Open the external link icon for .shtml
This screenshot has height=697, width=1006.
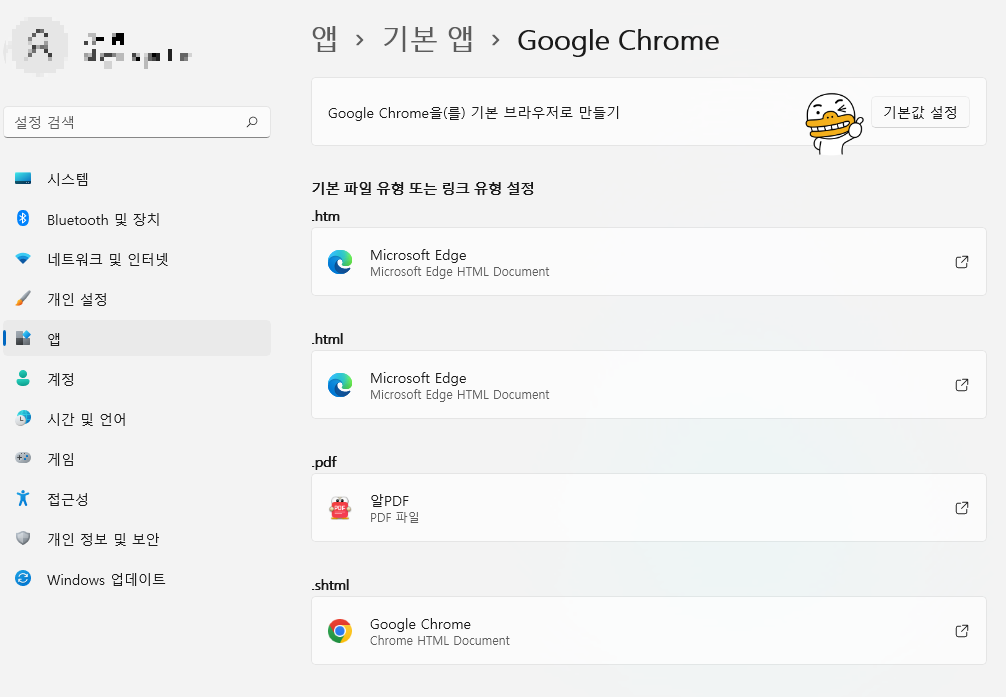(962, 631)
